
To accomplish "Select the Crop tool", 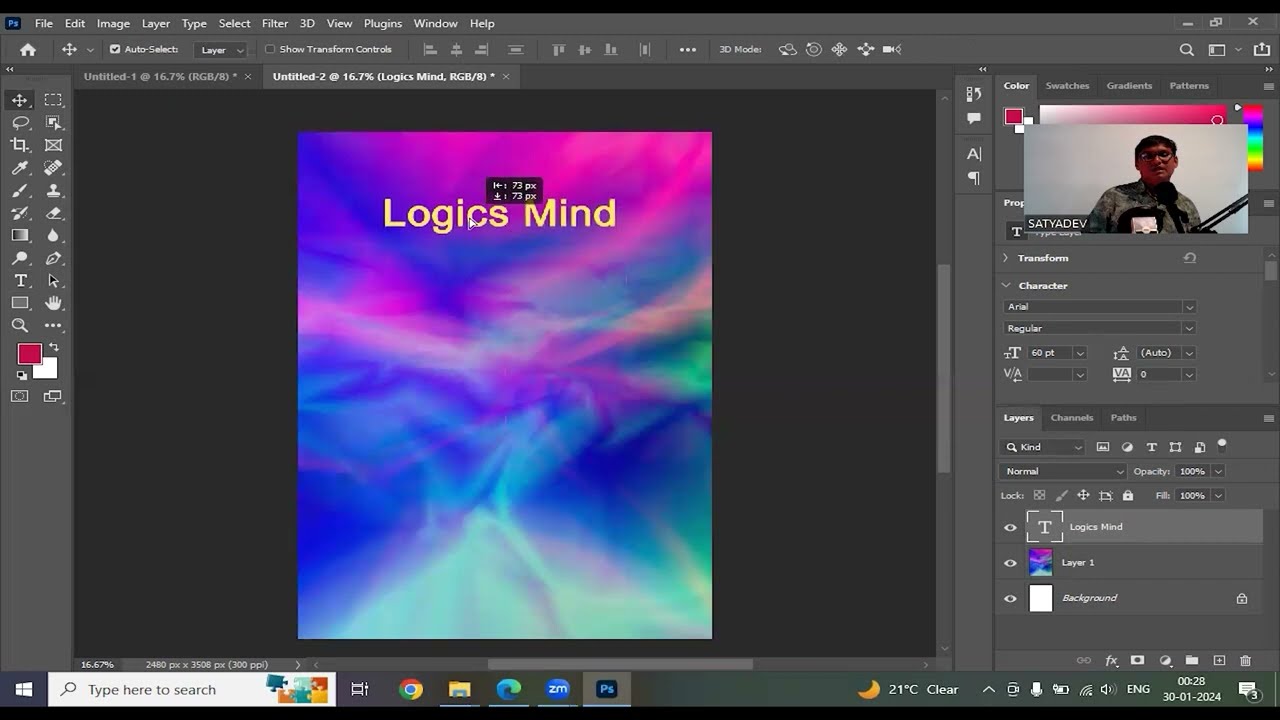I will coord(20,145).
